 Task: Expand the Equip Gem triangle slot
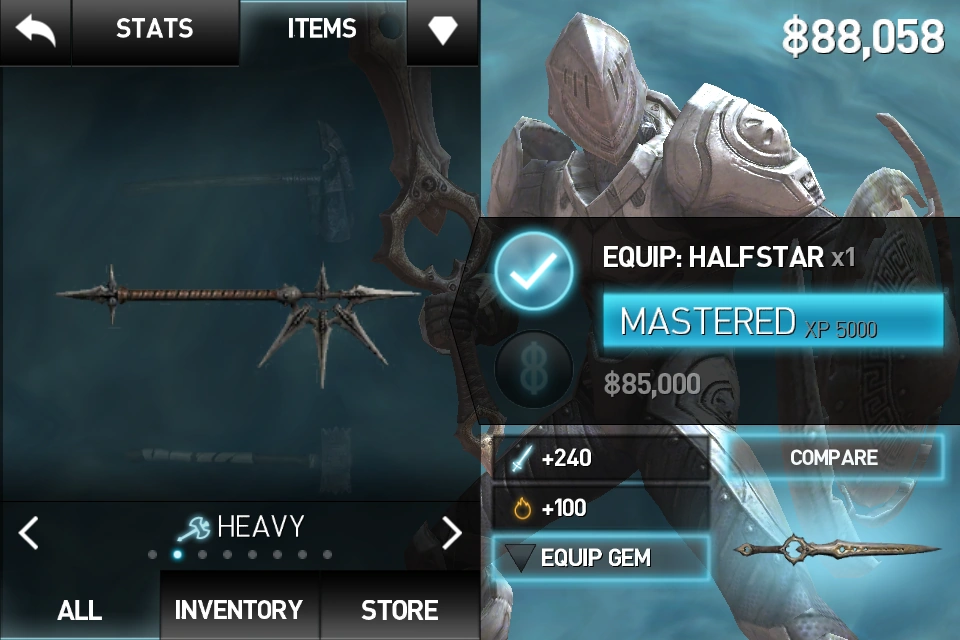pos(520,558)
